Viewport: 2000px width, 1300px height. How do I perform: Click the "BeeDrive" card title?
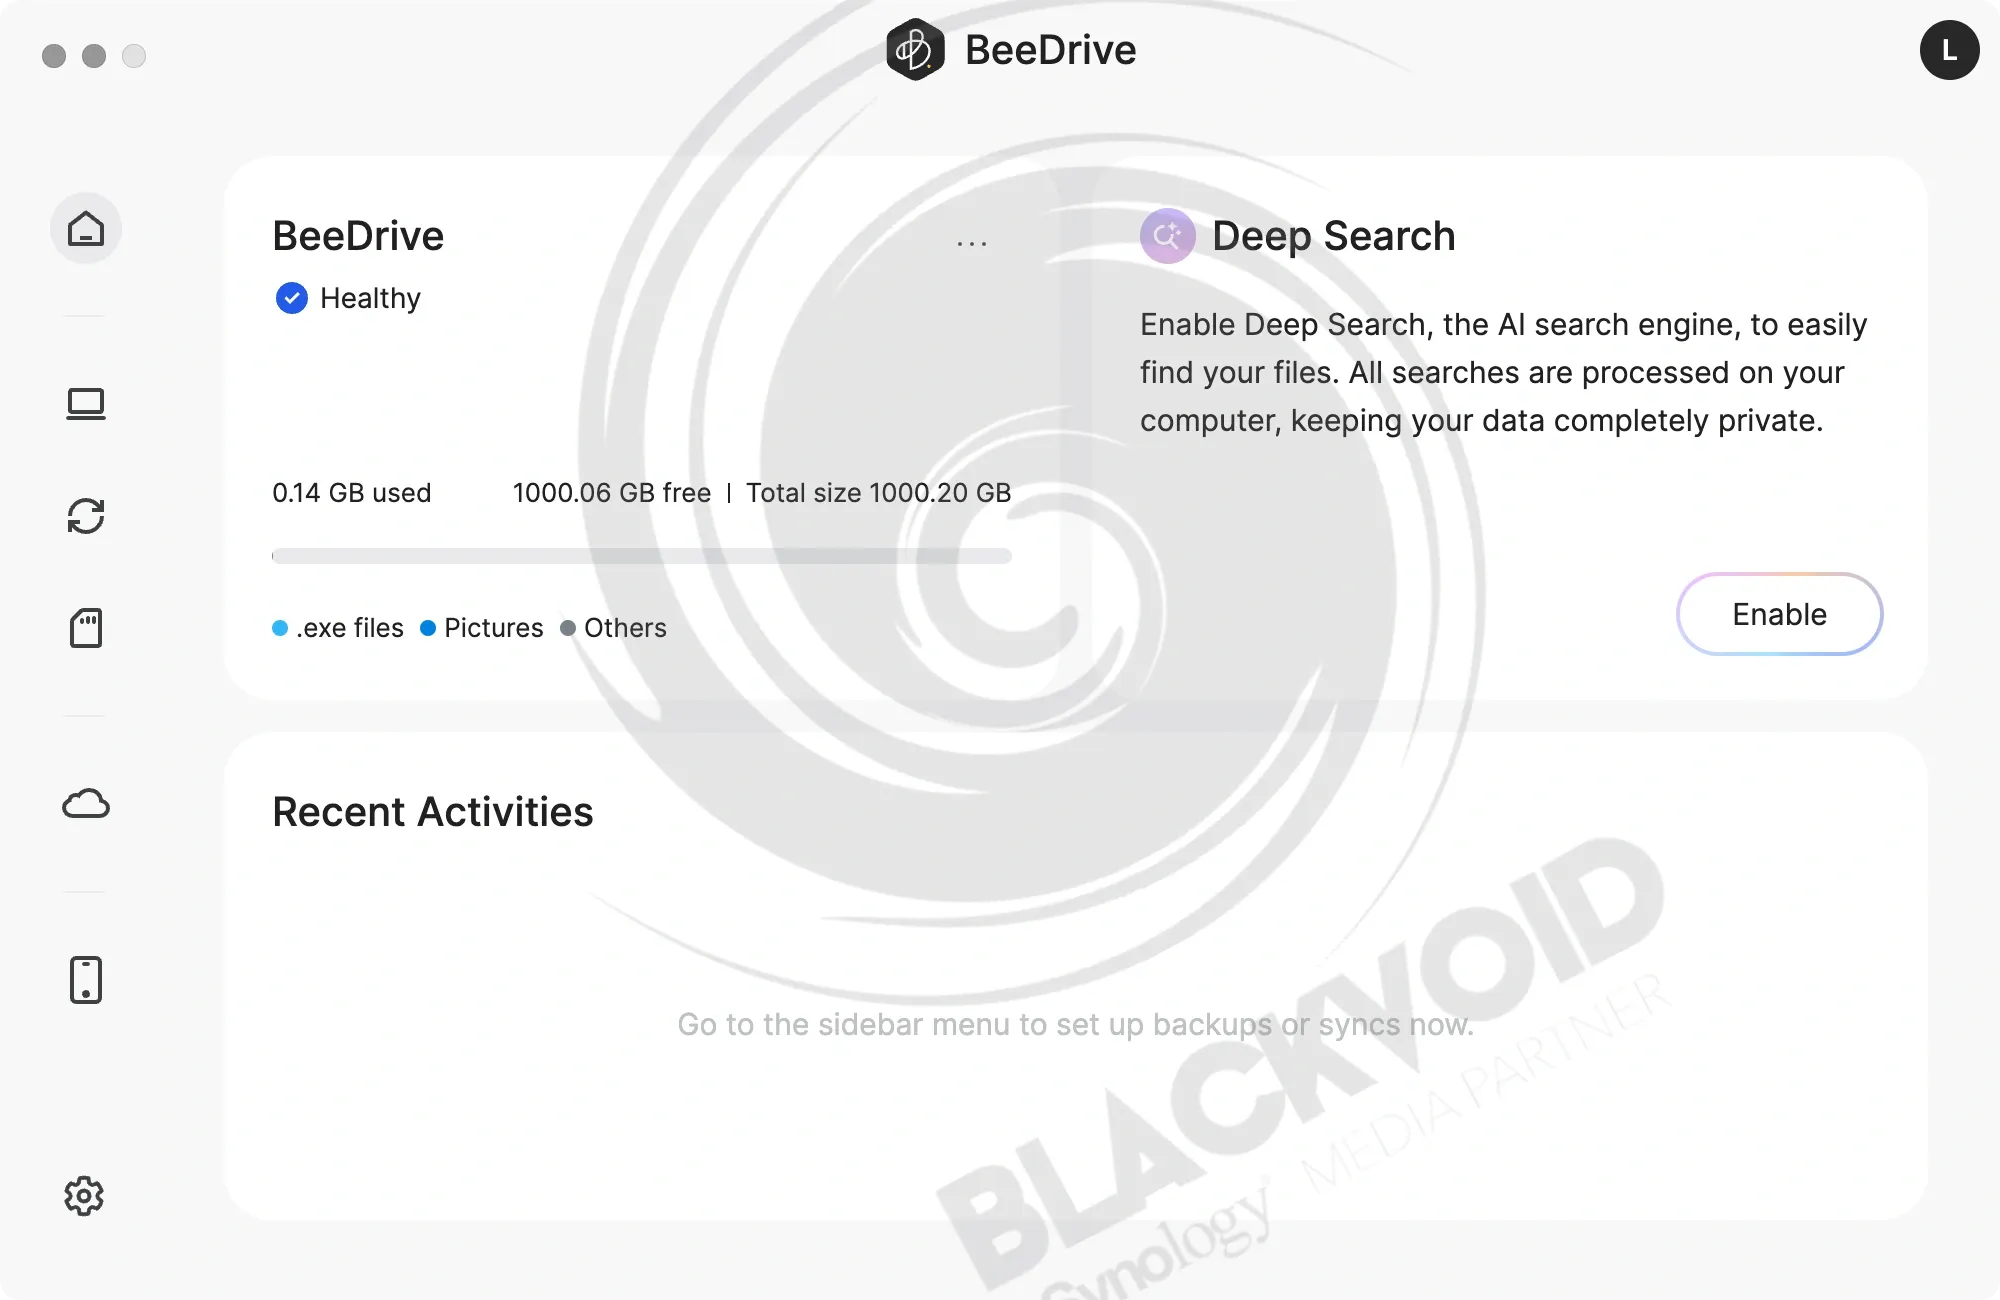tap(358, 236)
